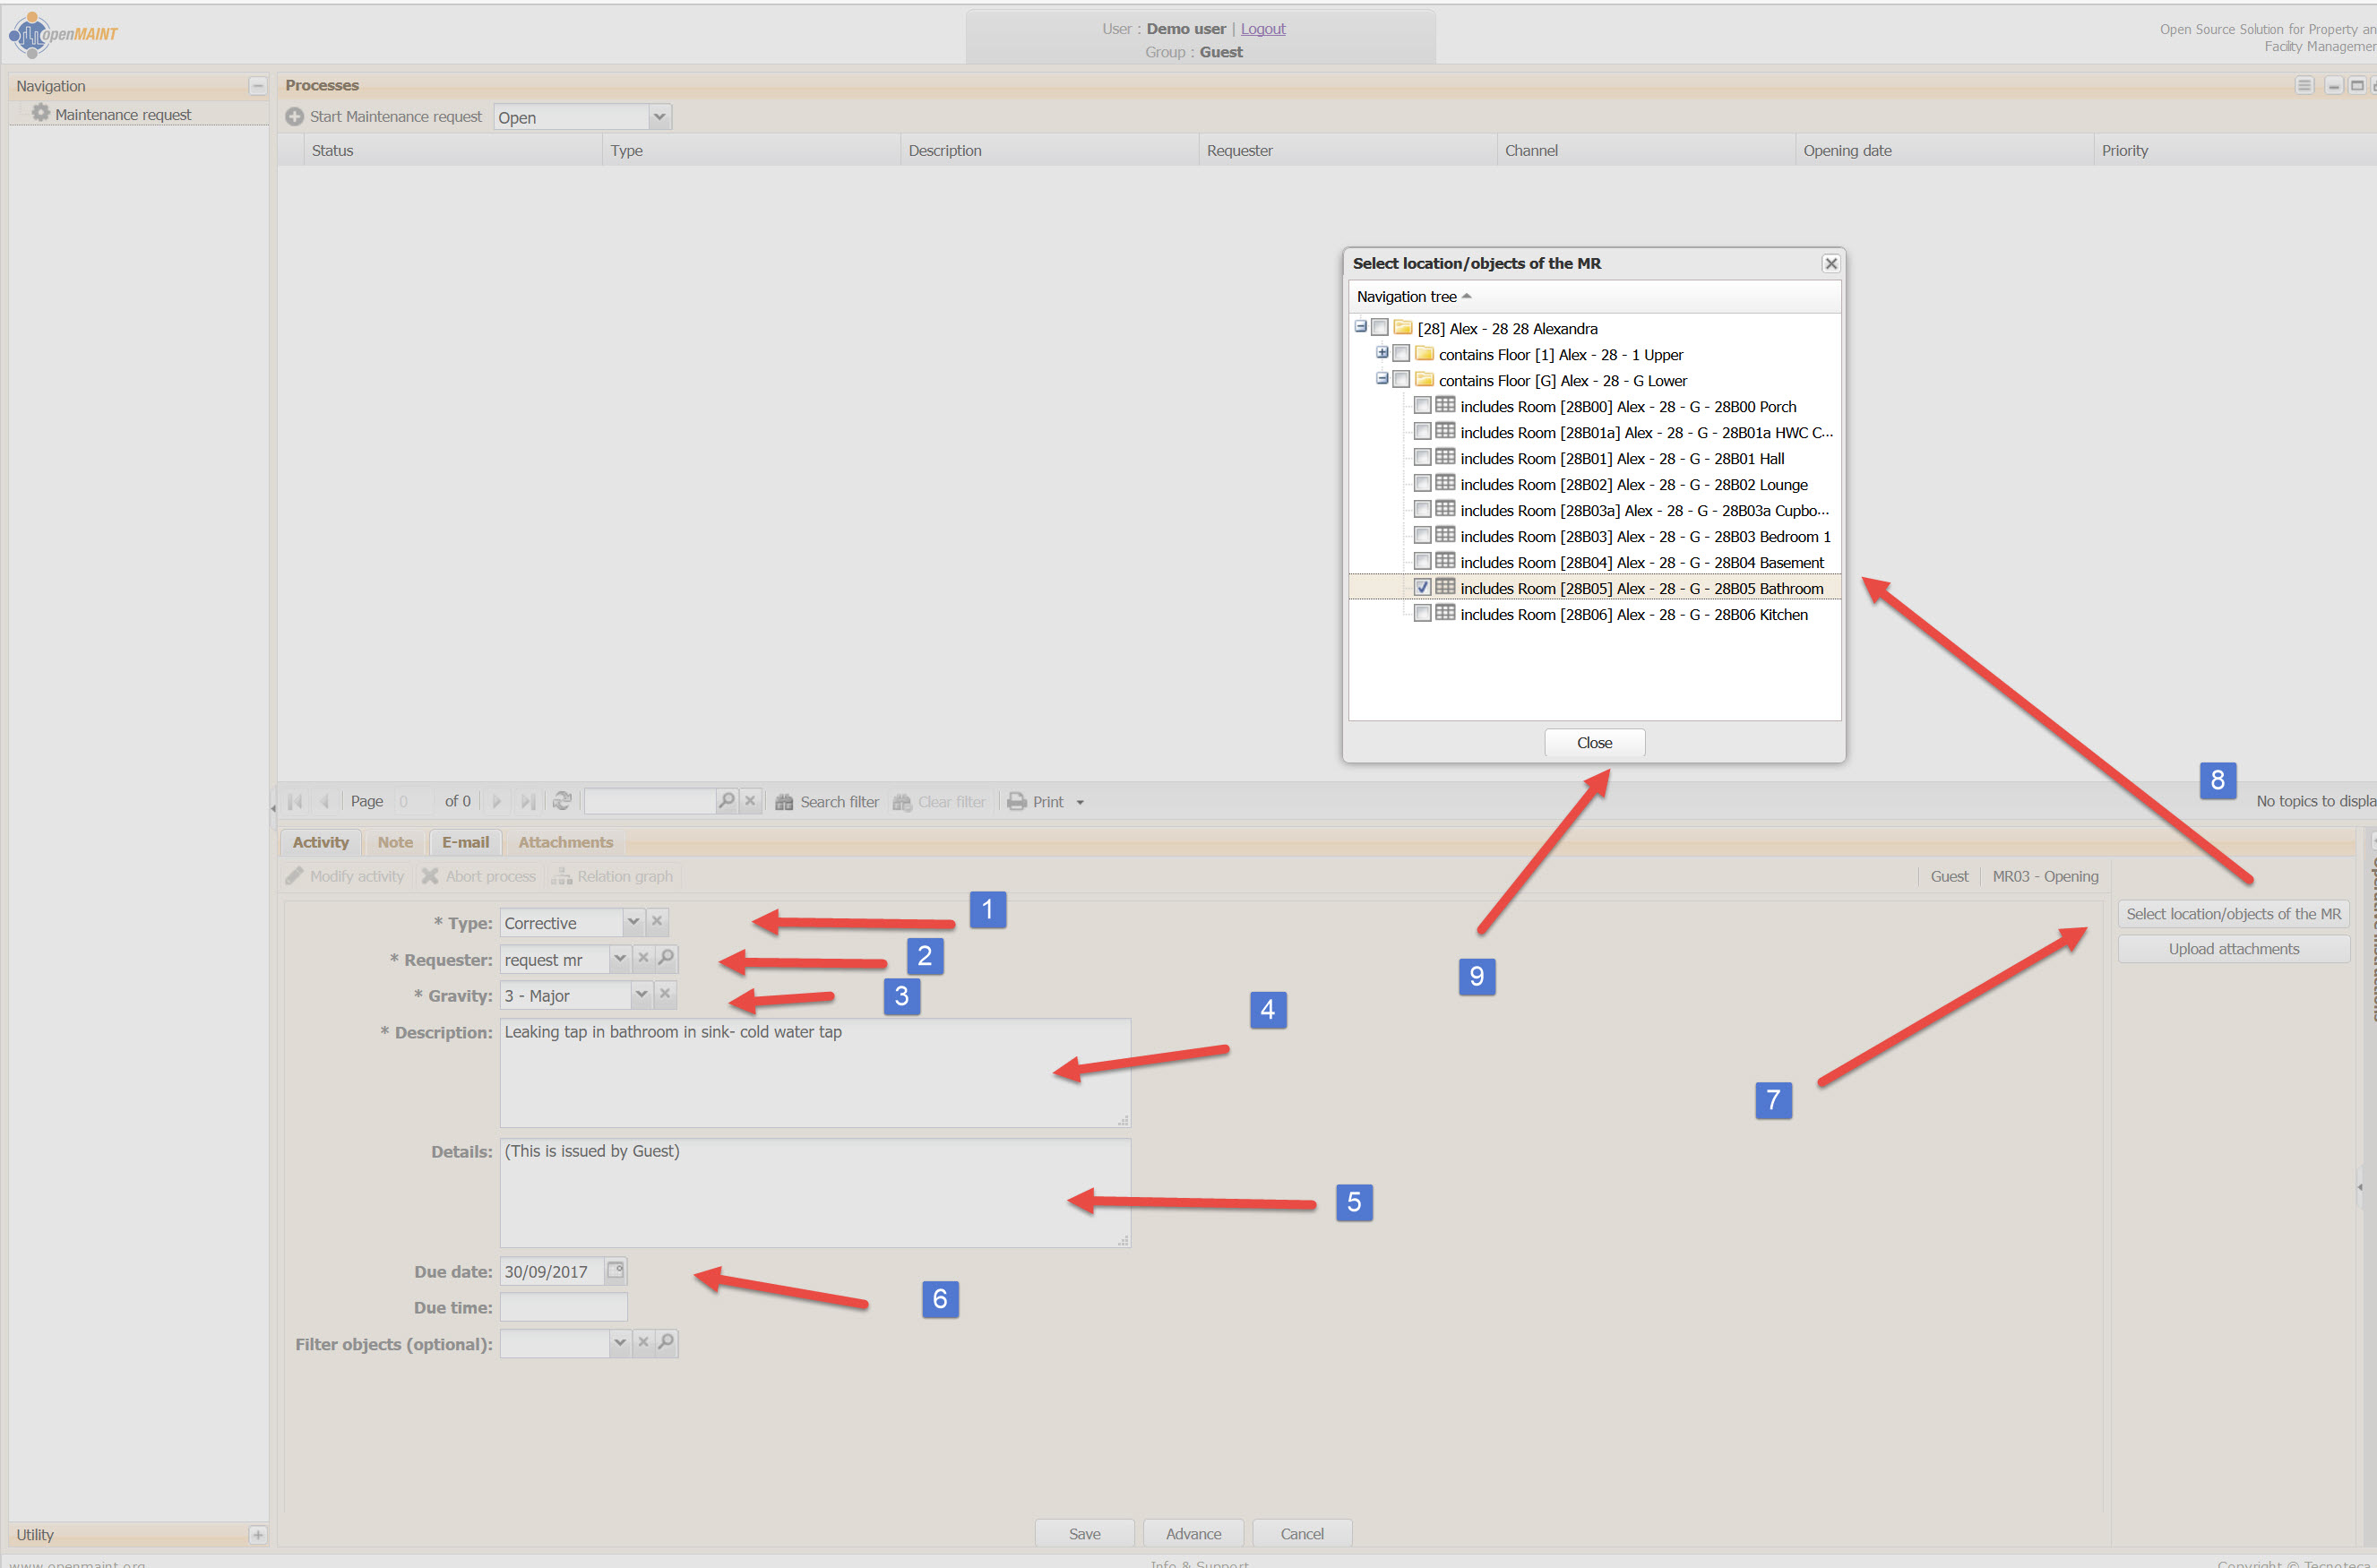2377x1568 pixels.
Task: Click the Logout link
Action: point(1263,29)
